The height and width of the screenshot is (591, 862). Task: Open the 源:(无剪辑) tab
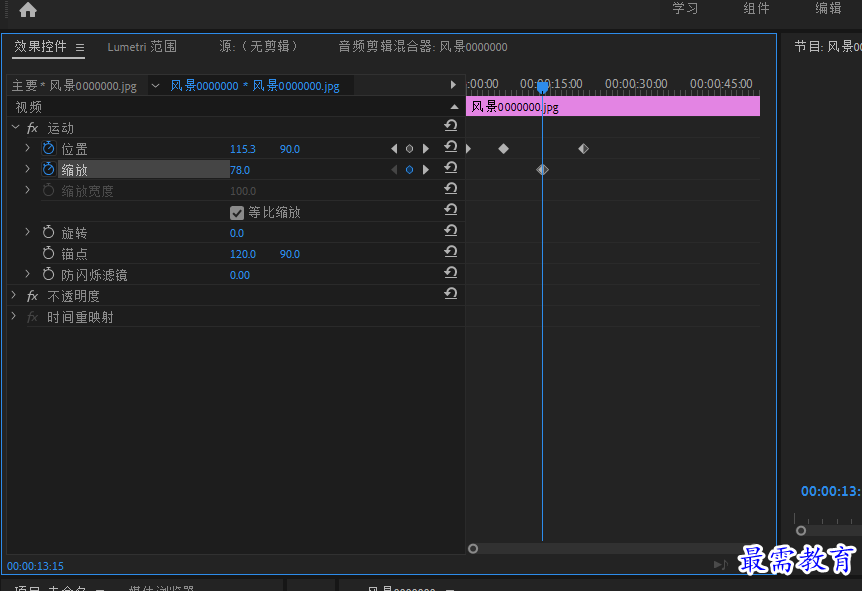point(258,46)
